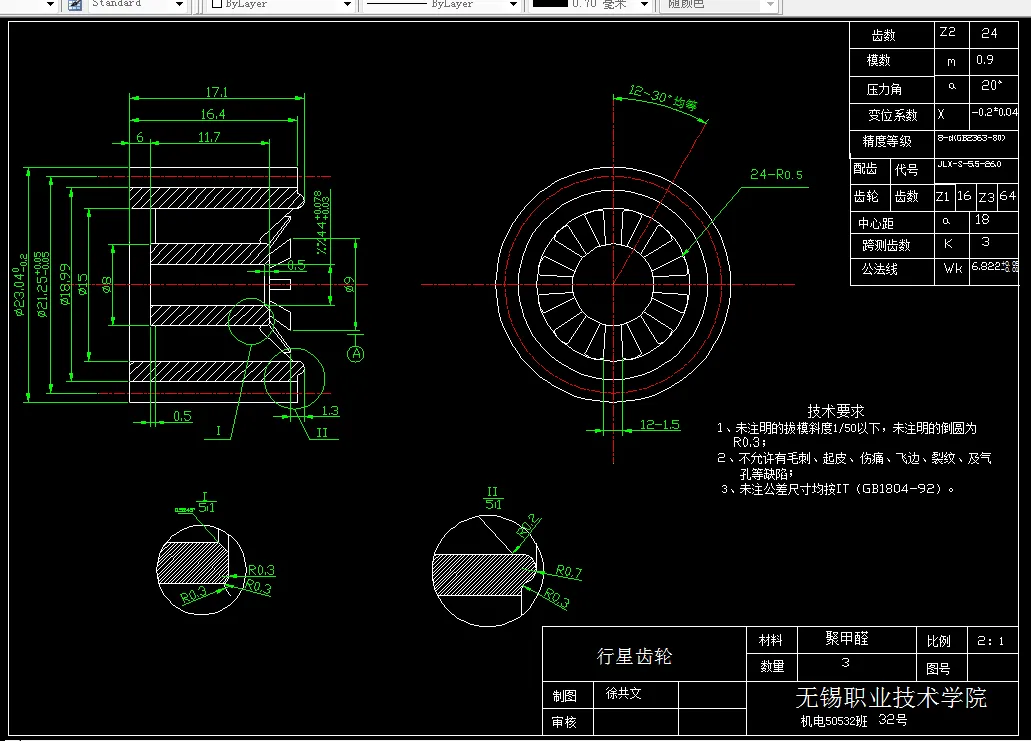This screenshot has width=1031, height=741.
Task: Click the 行星齿轮 title block text
Action: point(634,656)
